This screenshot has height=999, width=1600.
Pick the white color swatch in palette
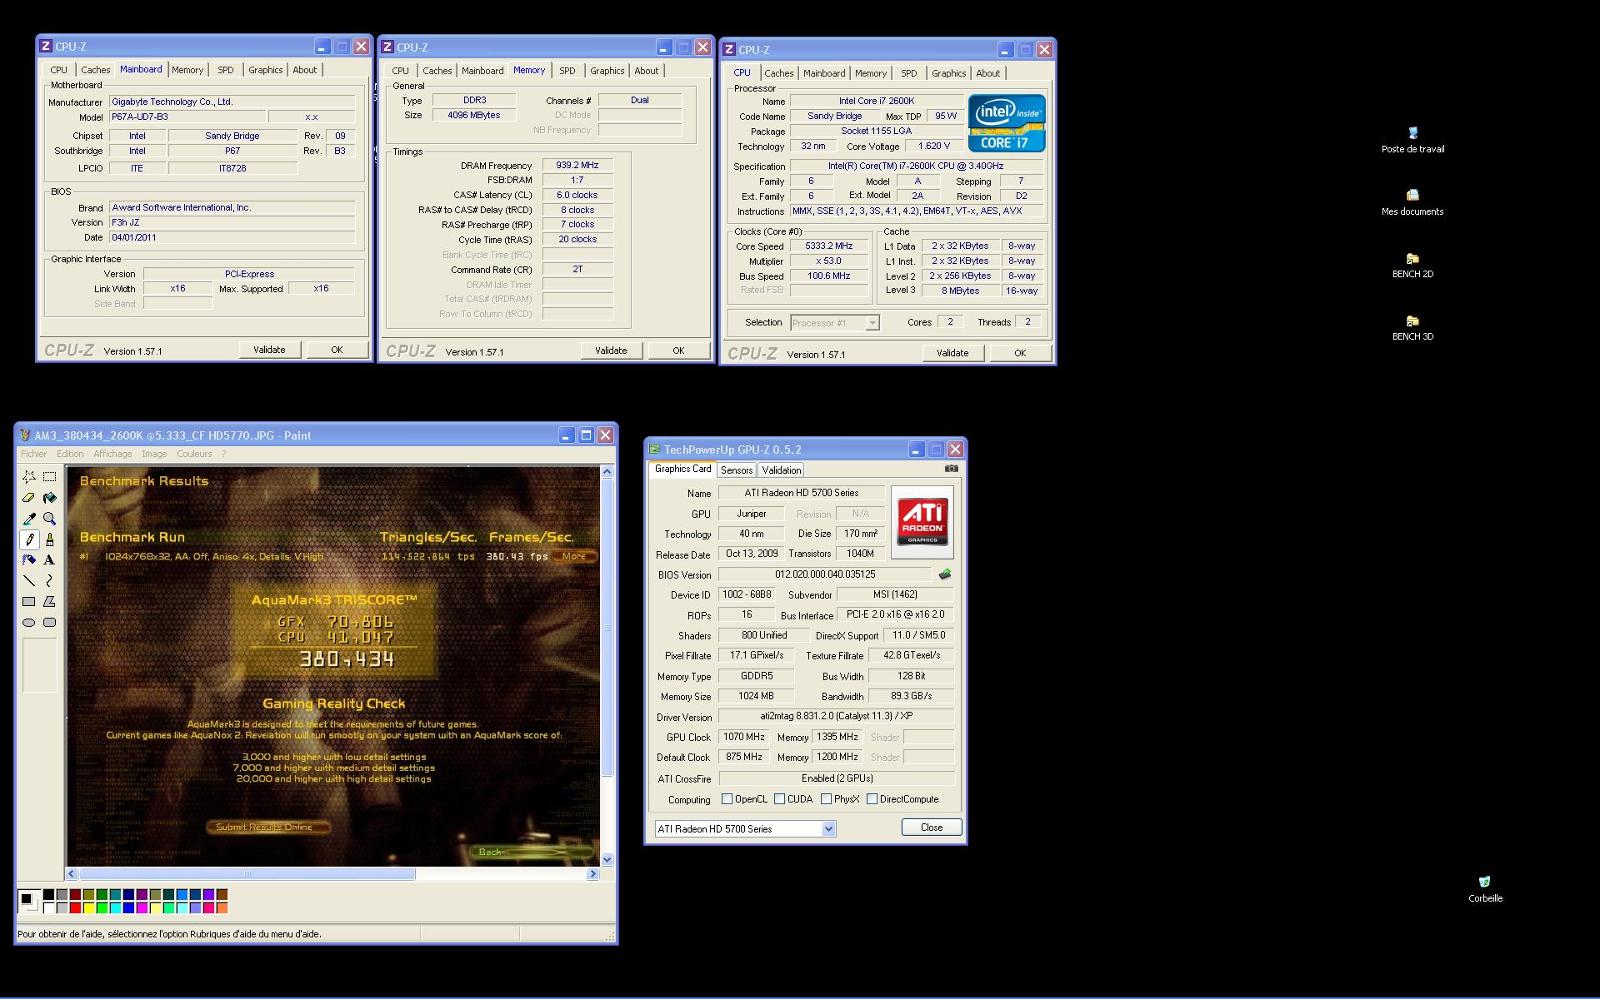(x=48, y=908)
